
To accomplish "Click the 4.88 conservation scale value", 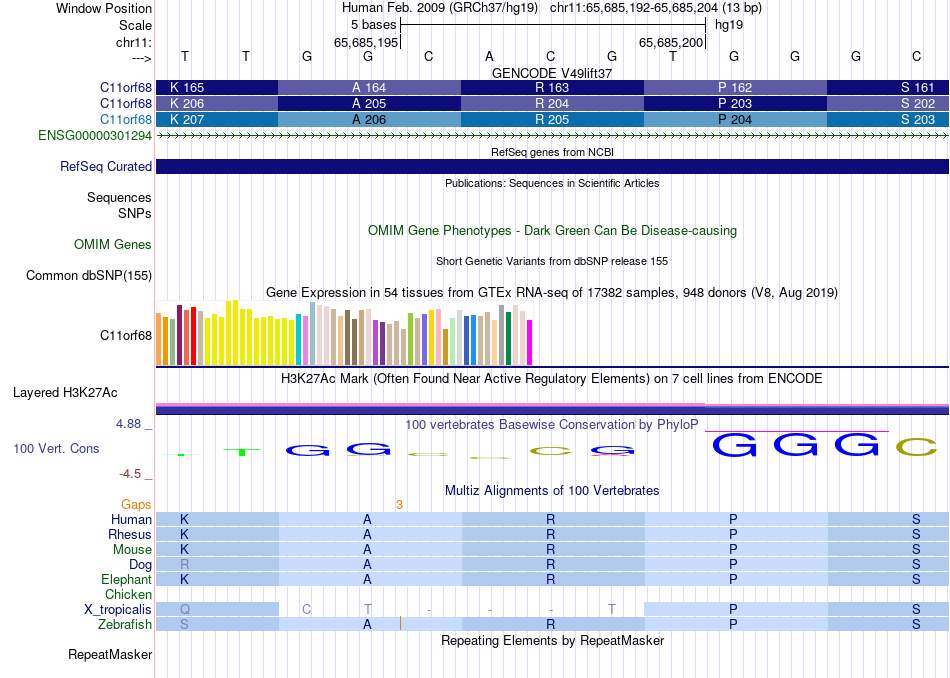I will click(128, 424).
